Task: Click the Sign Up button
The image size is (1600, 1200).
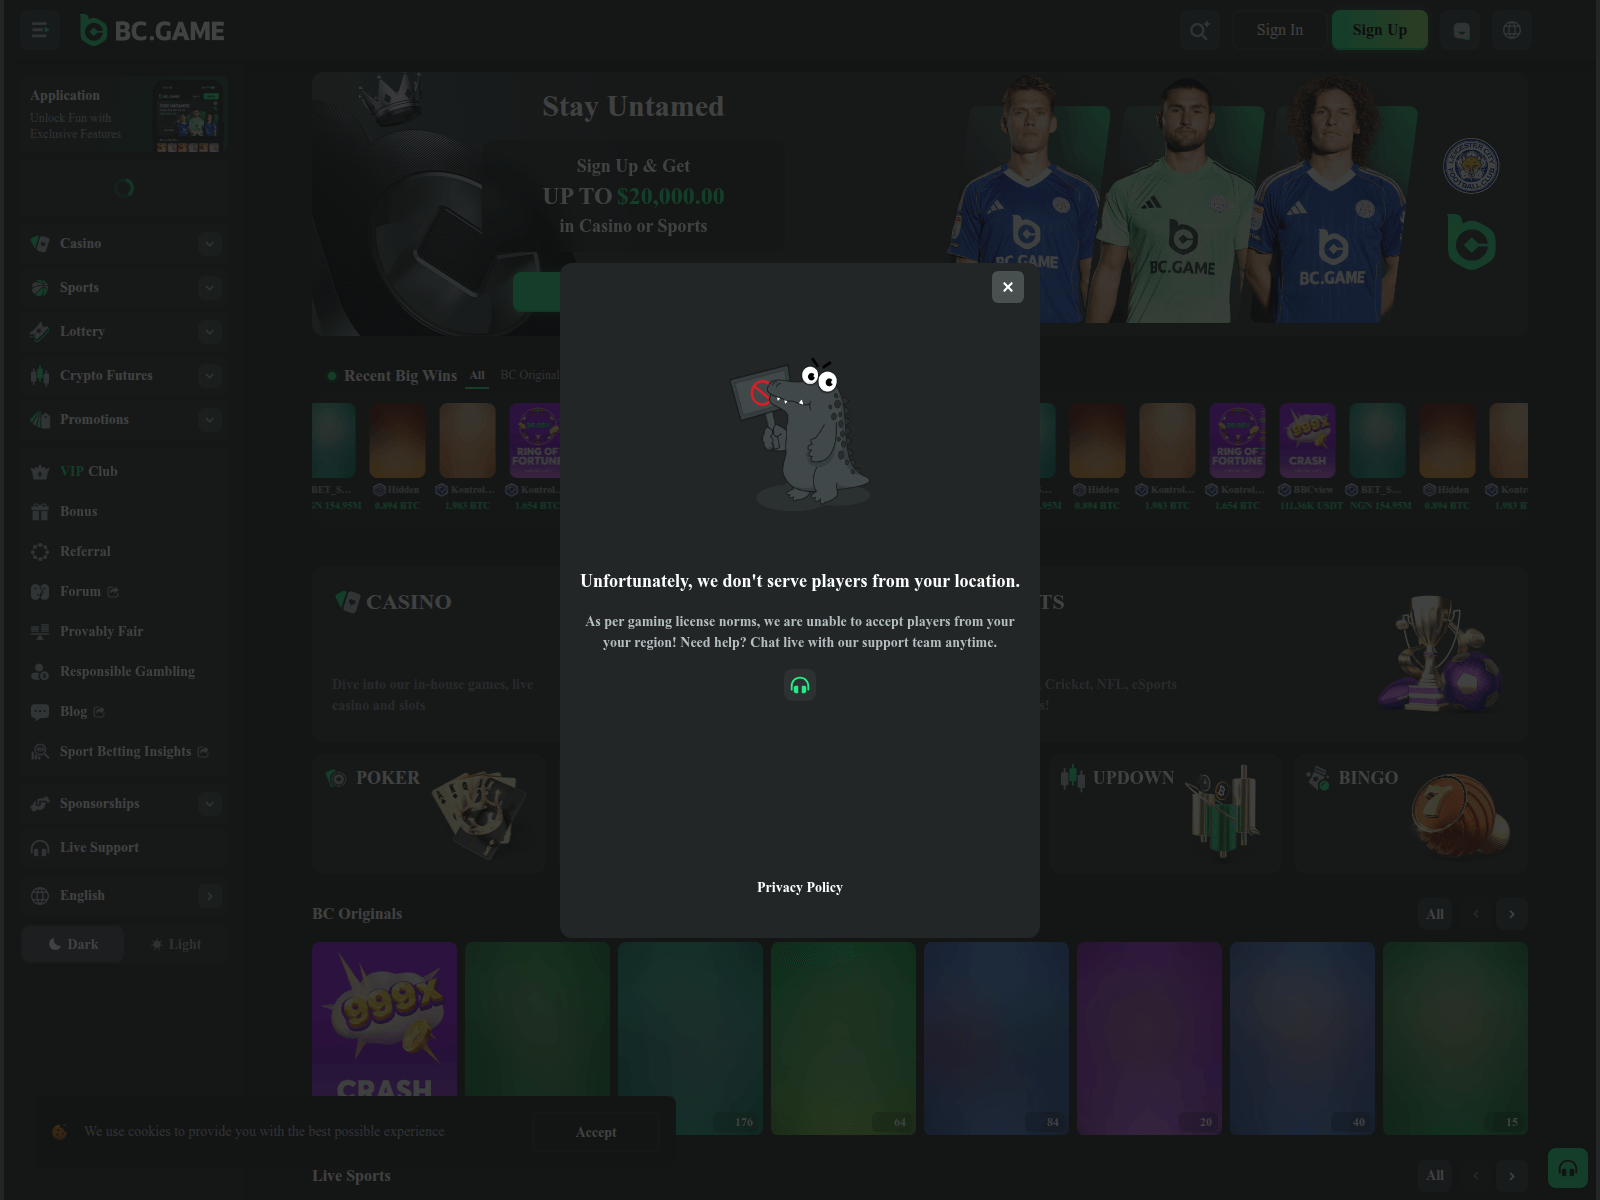Action: (1379, 30)
